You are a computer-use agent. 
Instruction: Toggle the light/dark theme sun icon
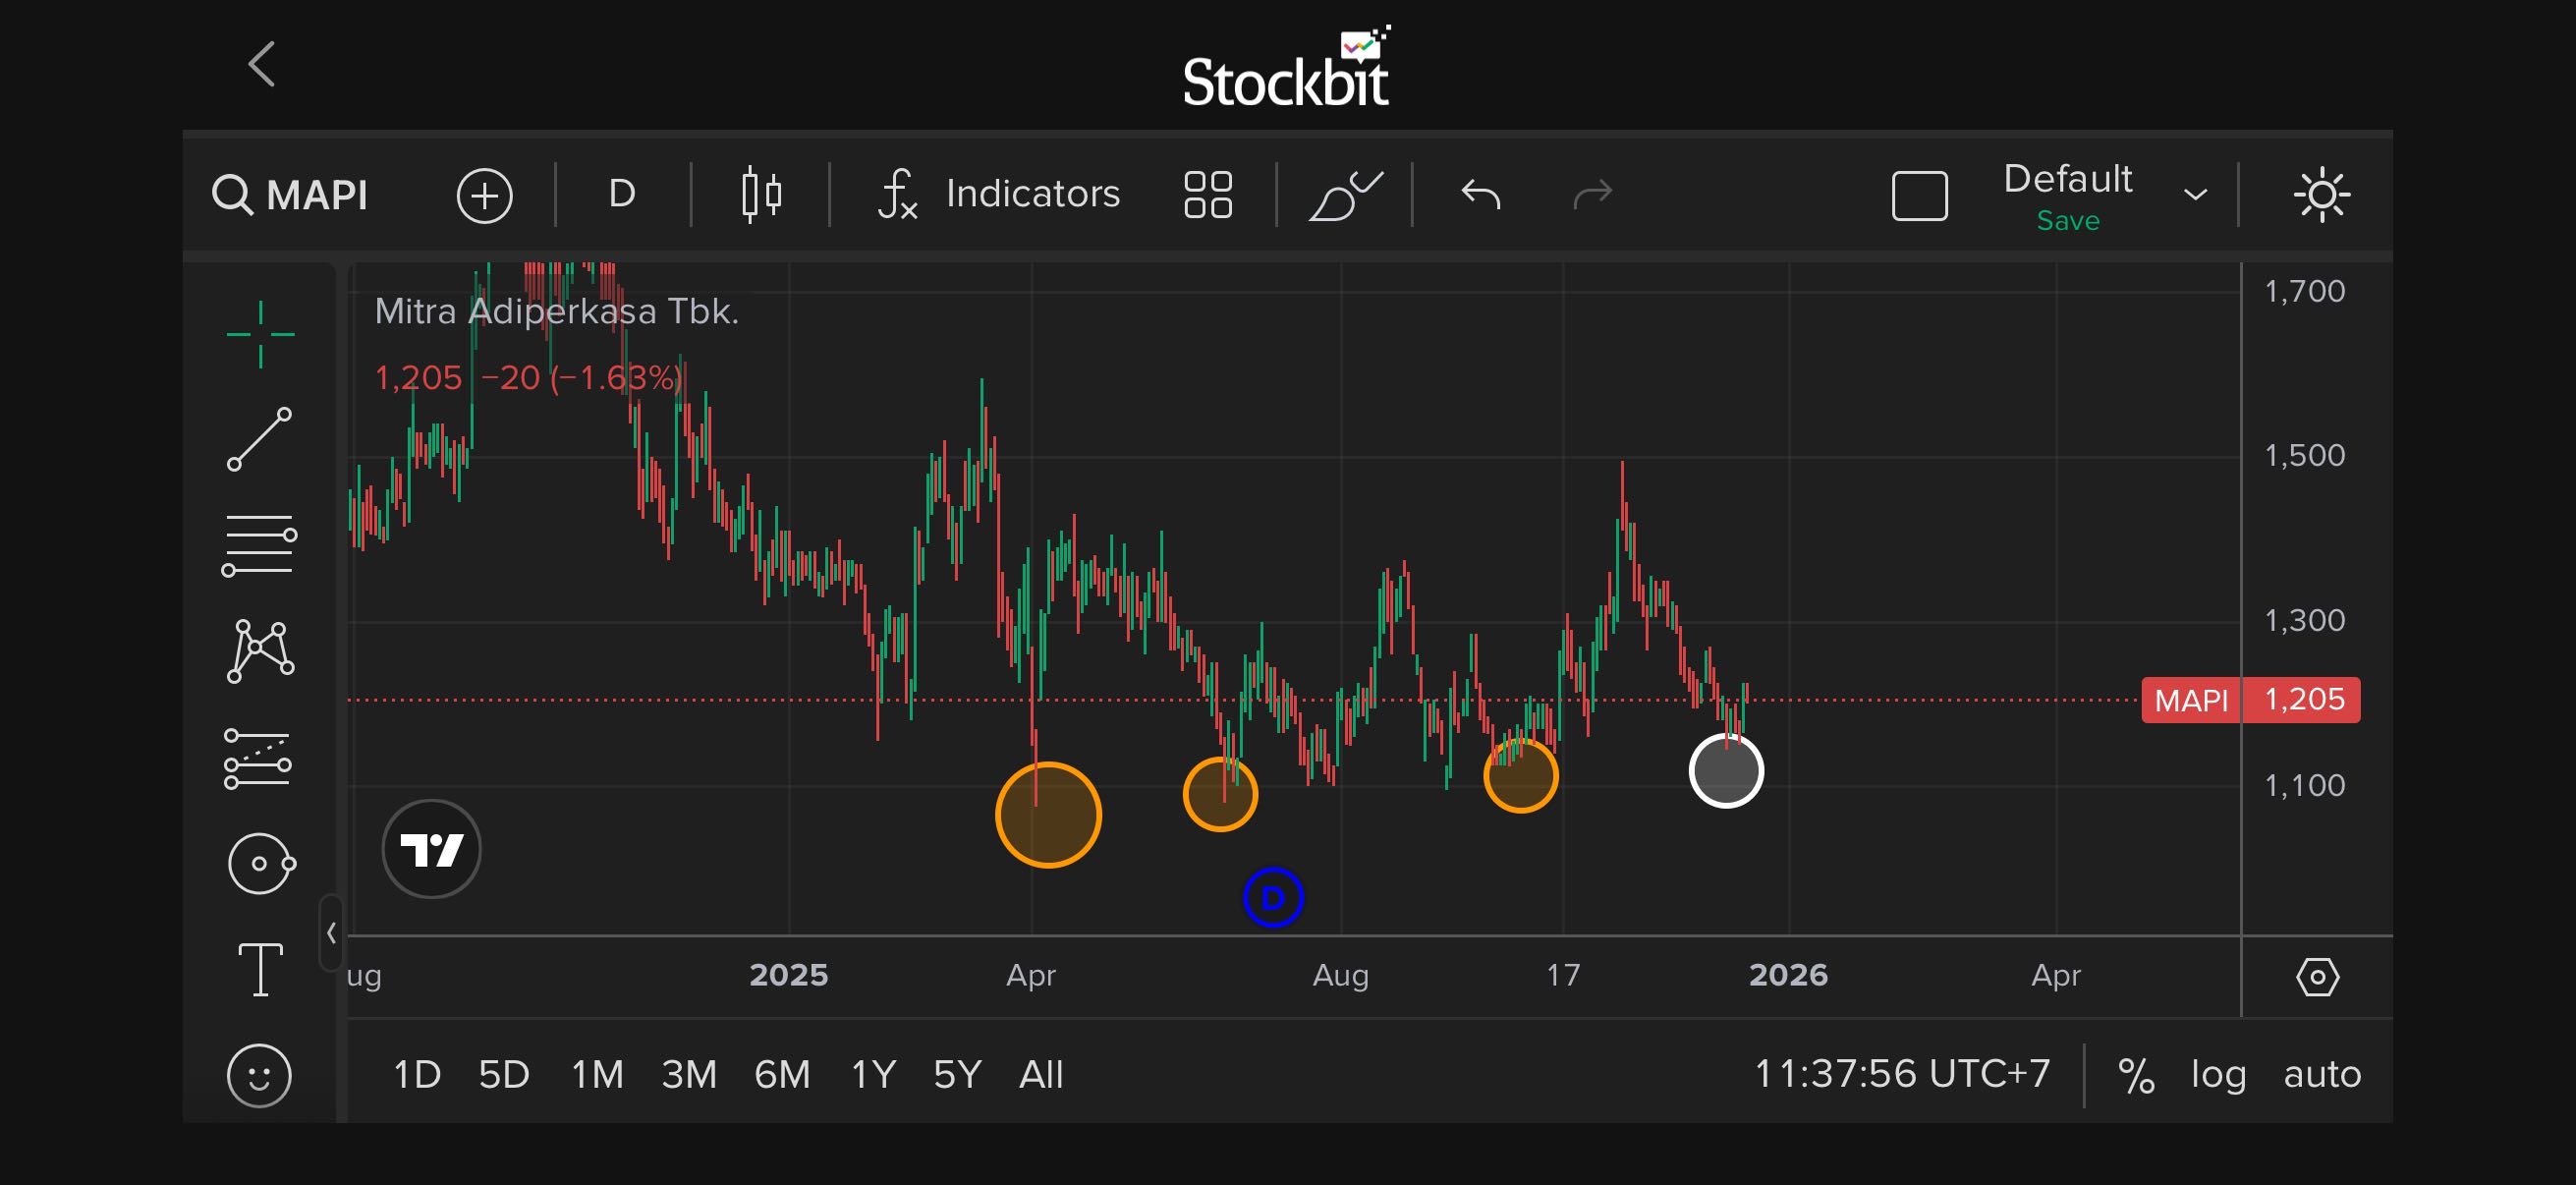(x=2321, y=194)
